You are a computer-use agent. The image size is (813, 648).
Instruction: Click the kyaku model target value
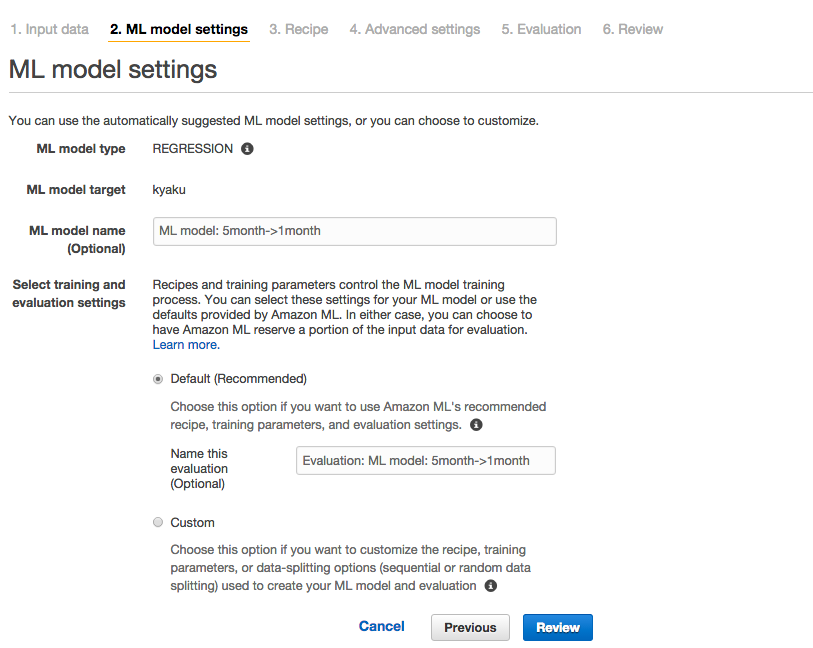169,190
